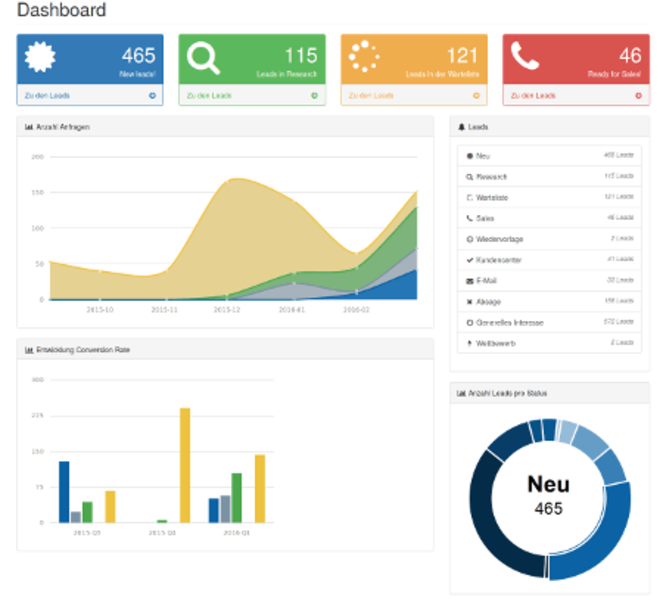Click the icon on the 'Warteliste' row

[469, 197]
